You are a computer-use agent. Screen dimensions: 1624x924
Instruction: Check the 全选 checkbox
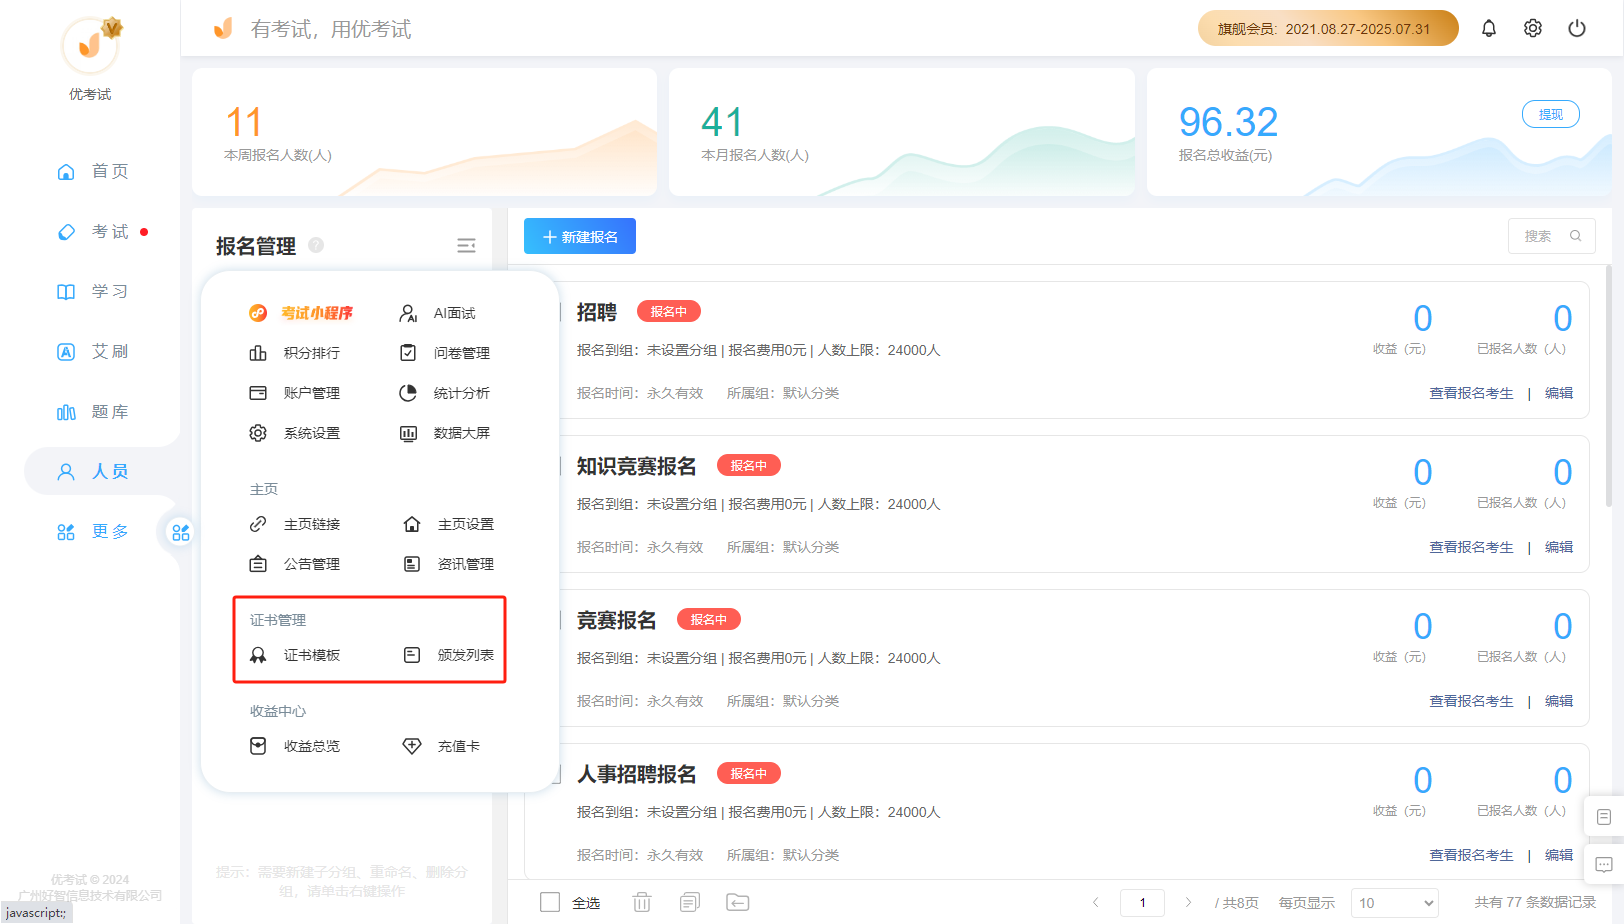point(550,902)
